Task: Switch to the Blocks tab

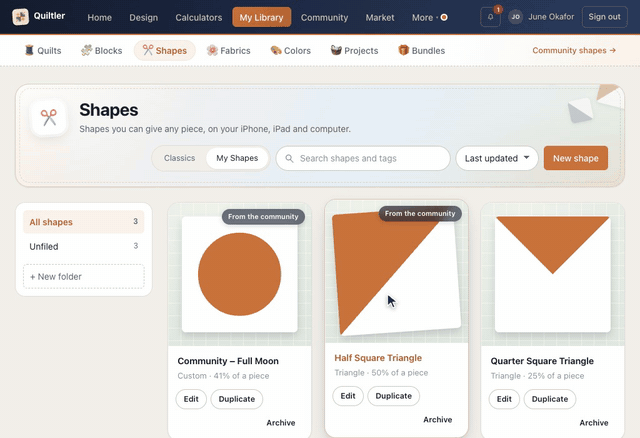Action: pos(102,51)
